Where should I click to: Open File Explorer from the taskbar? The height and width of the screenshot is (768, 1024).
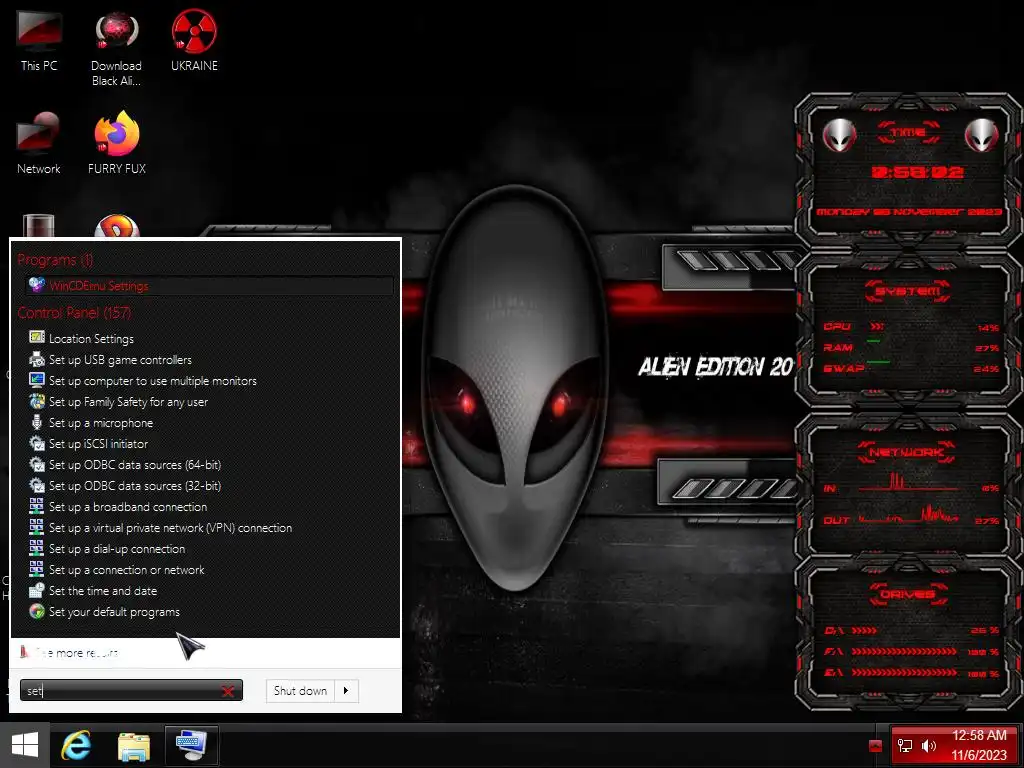[x=133, y=746]
